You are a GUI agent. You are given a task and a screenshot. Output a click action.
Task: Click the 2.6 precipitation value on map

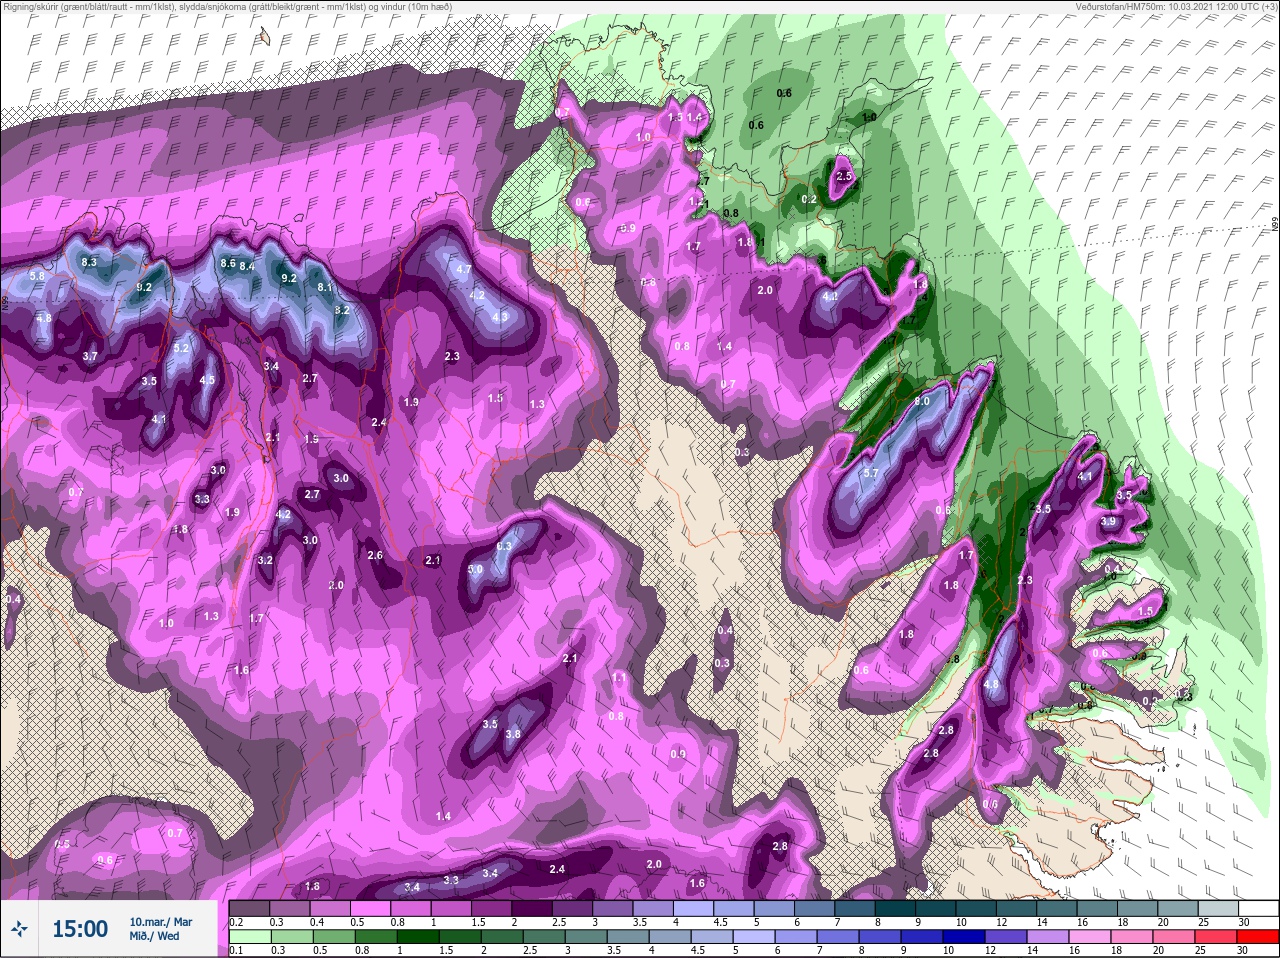pyautogui.click(x=375, y=555)
